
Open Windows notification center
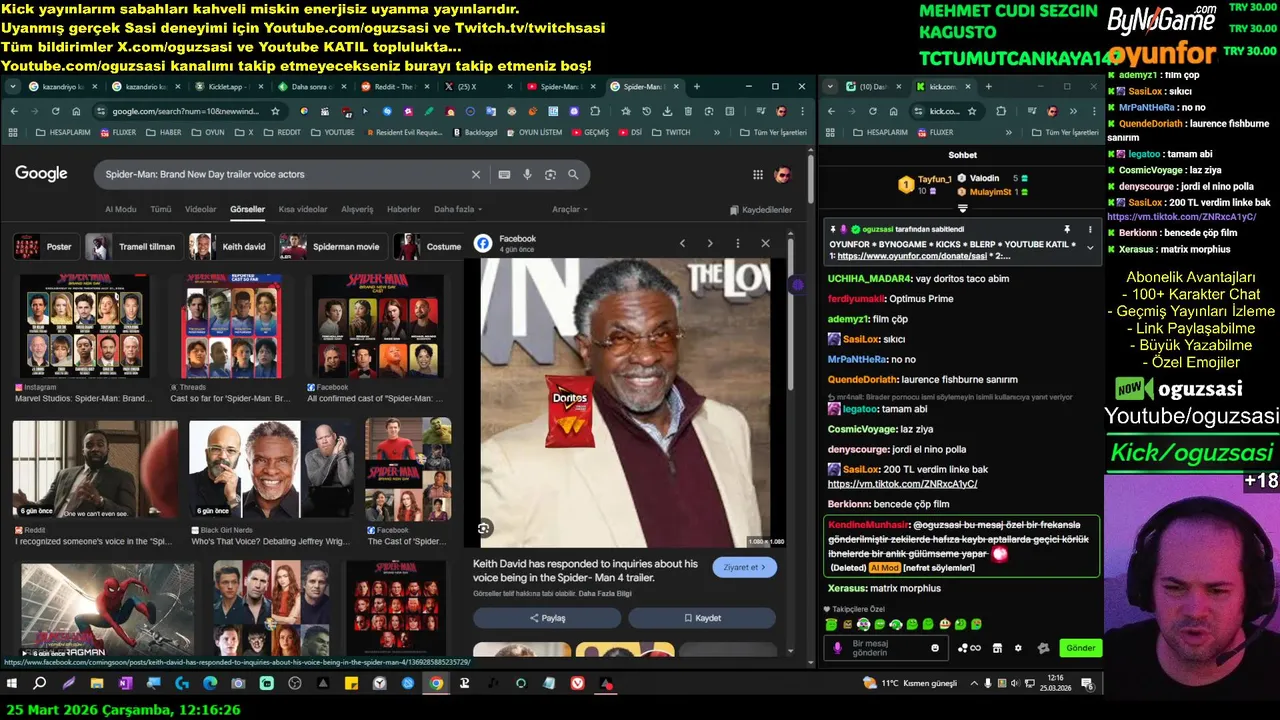tap(1087, 684)
